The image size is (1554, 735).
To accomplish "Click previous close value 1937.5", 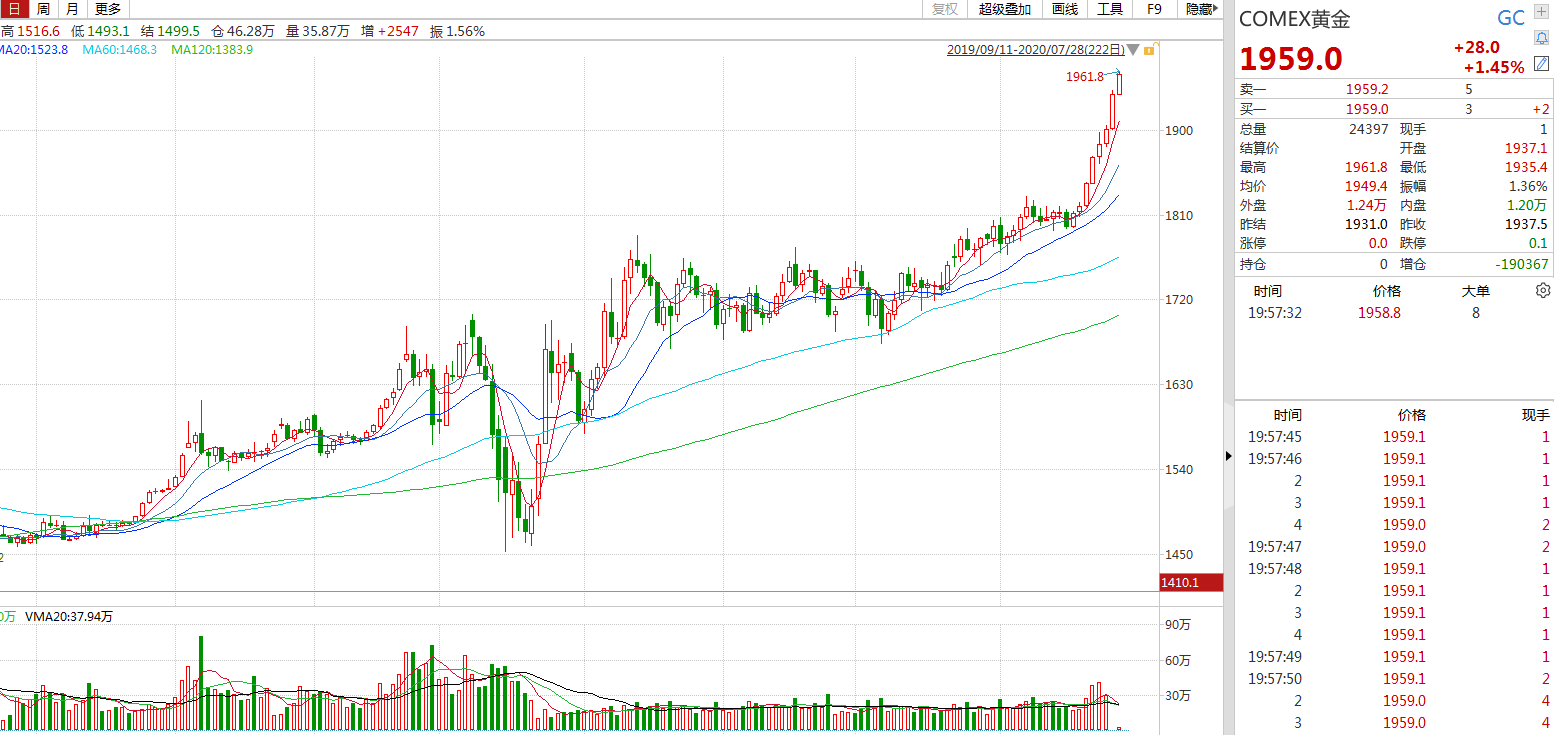I will point(1526,224).
